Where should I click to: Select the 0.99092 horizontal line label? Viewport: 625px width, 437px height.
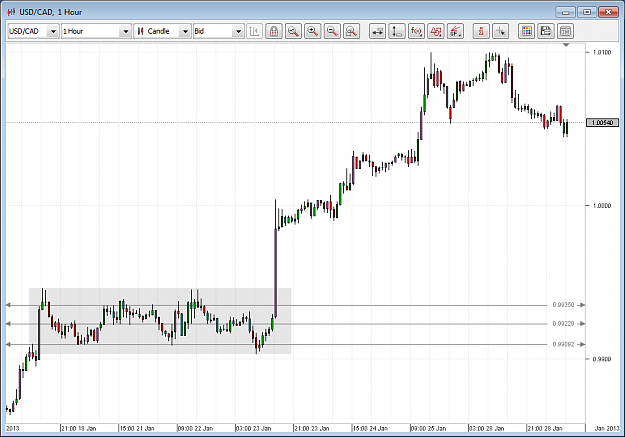pyautogui.click(x=563, y=344)
